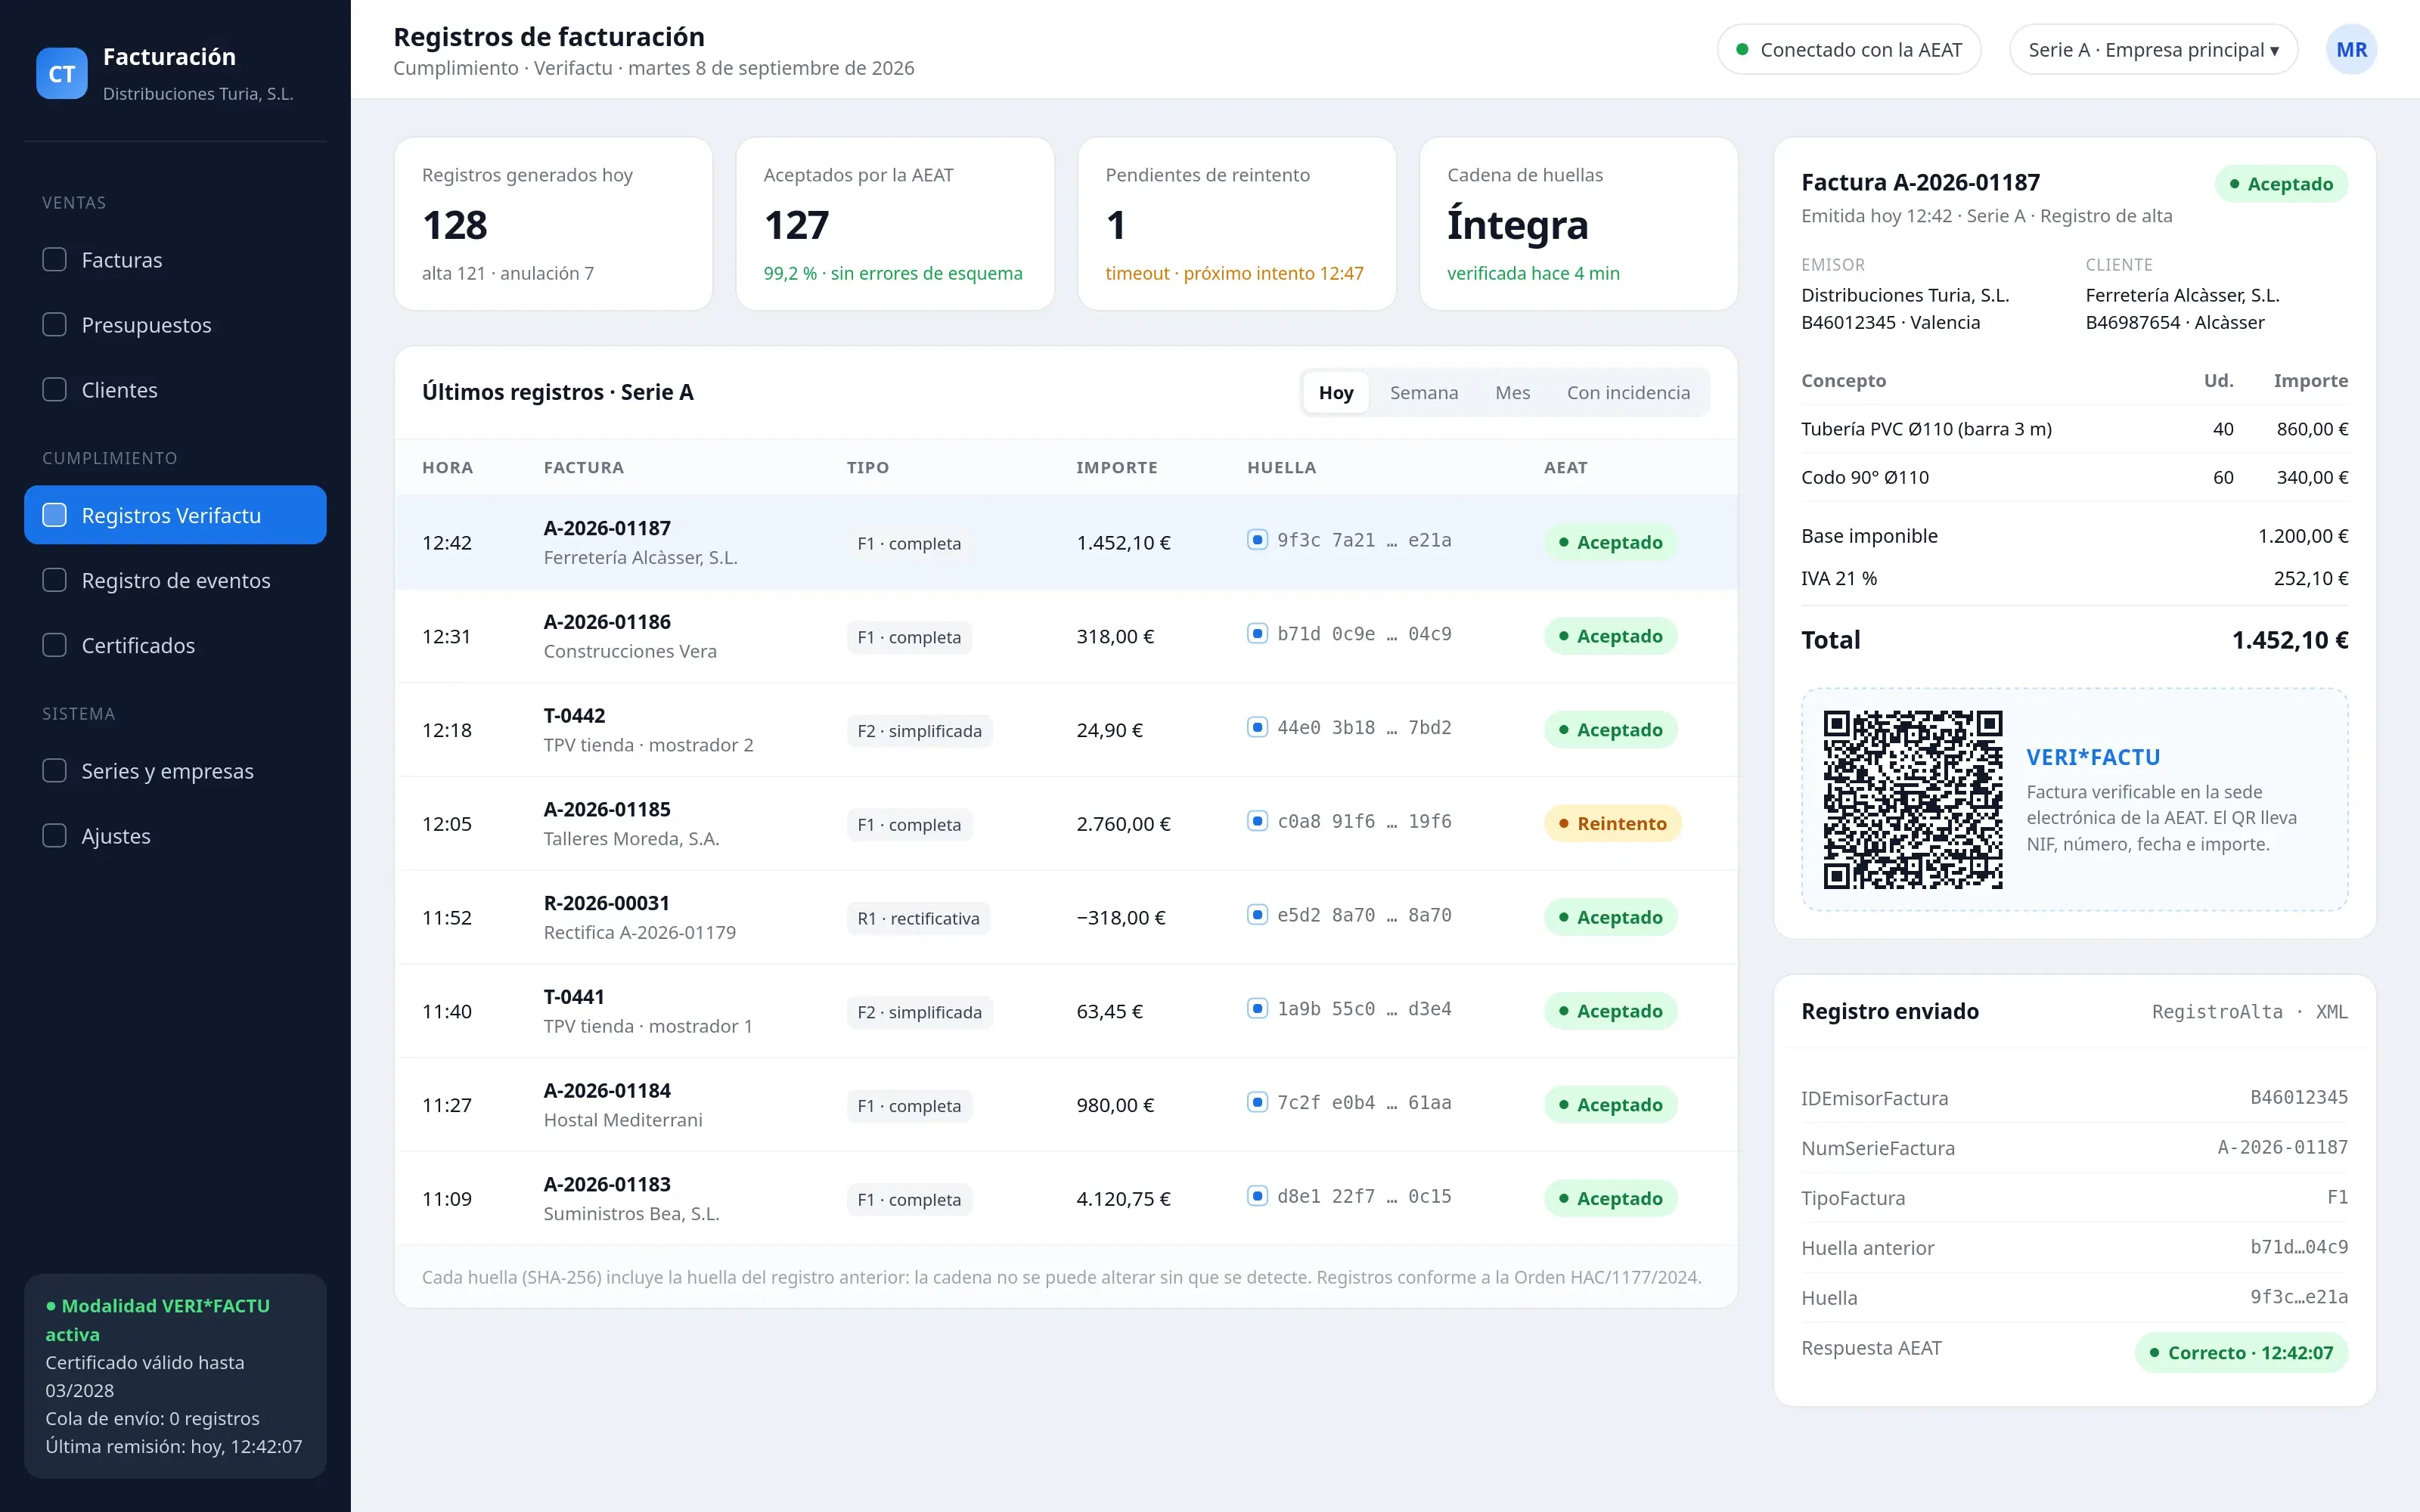Select invoice row A-2026-01183
Viewport: 2420px width, 1512px height.
point(1066,1199)
